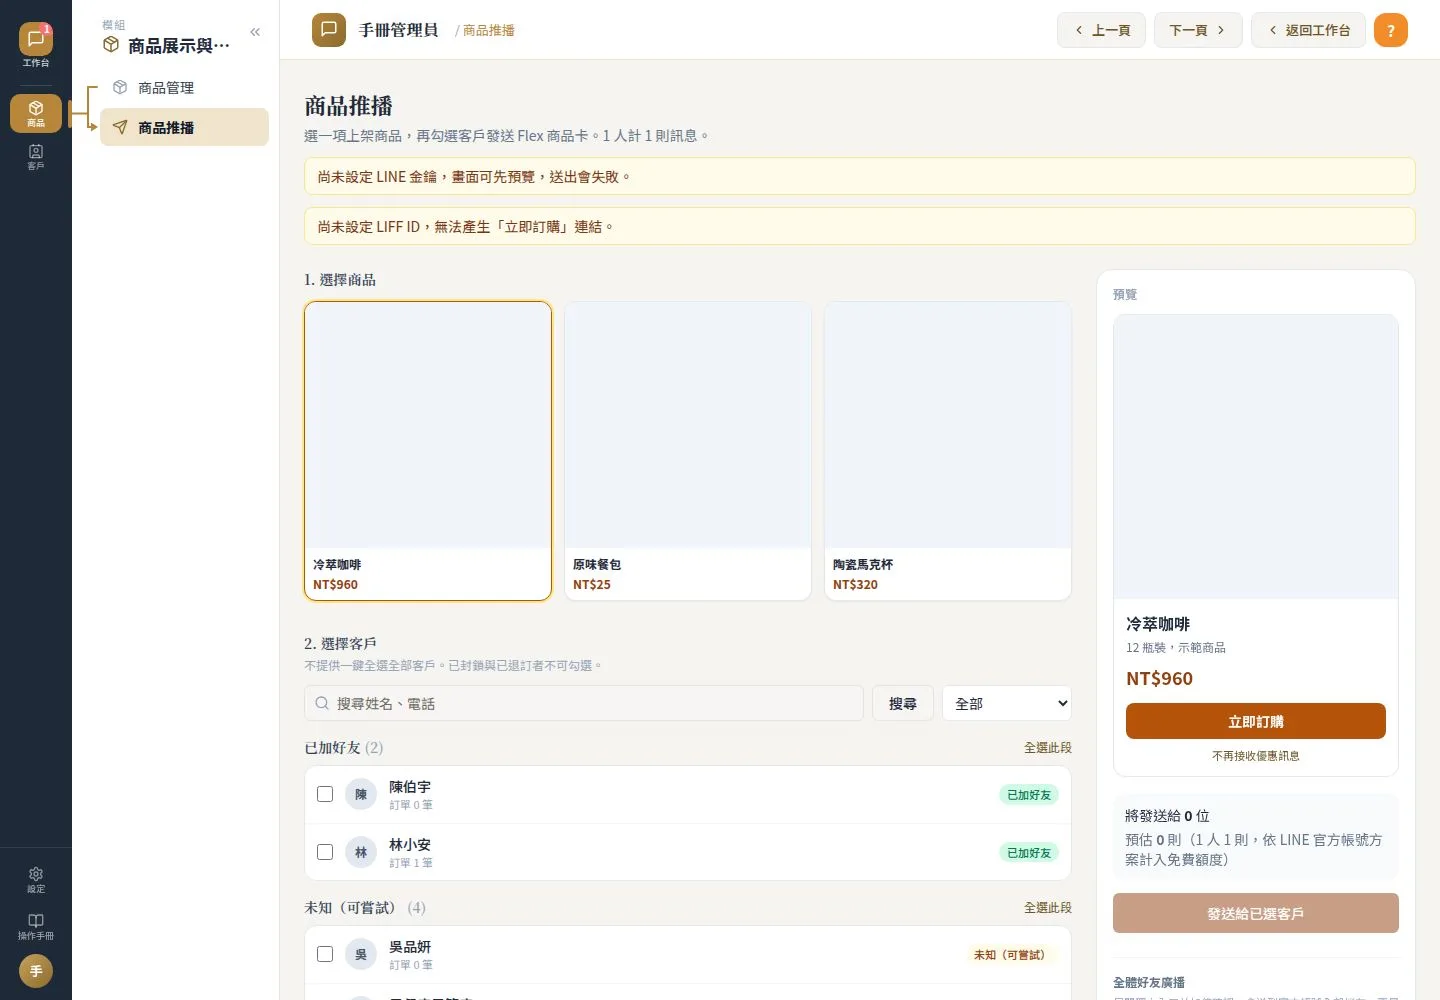Open the 全部 filter dropdown
1440x1000 pixels.
point(1007,703)
